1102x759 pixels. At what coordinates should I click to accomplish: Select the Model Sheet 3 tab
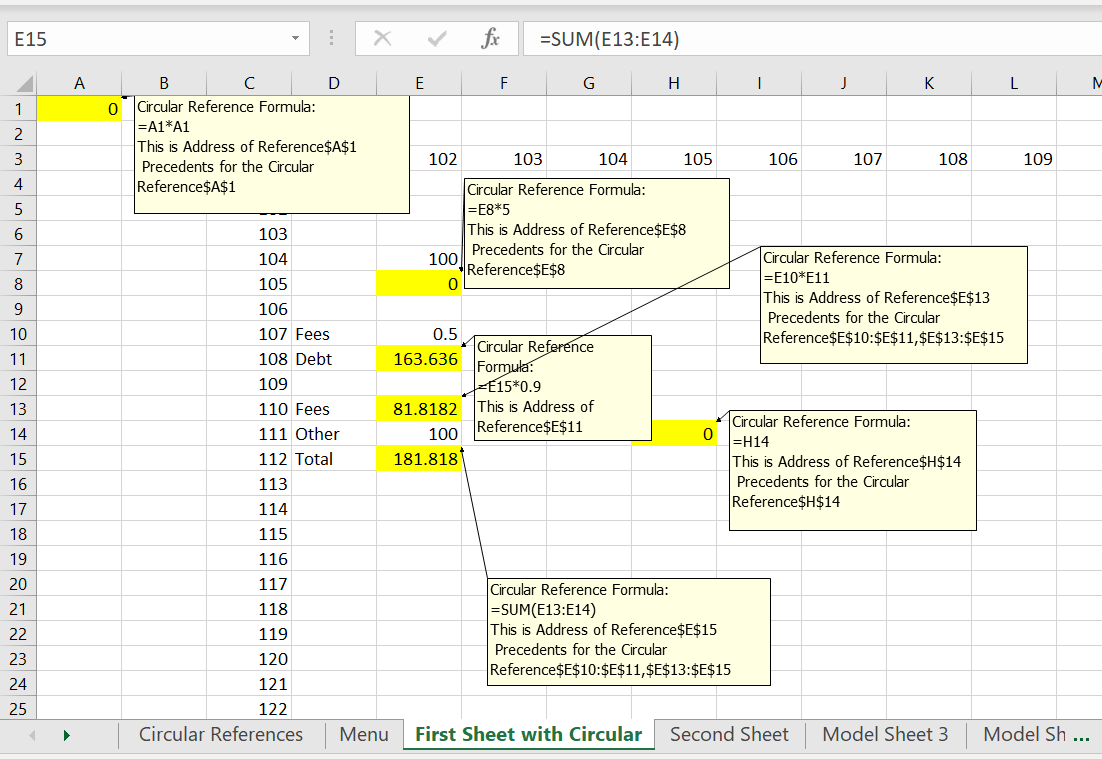click(884, 734)
